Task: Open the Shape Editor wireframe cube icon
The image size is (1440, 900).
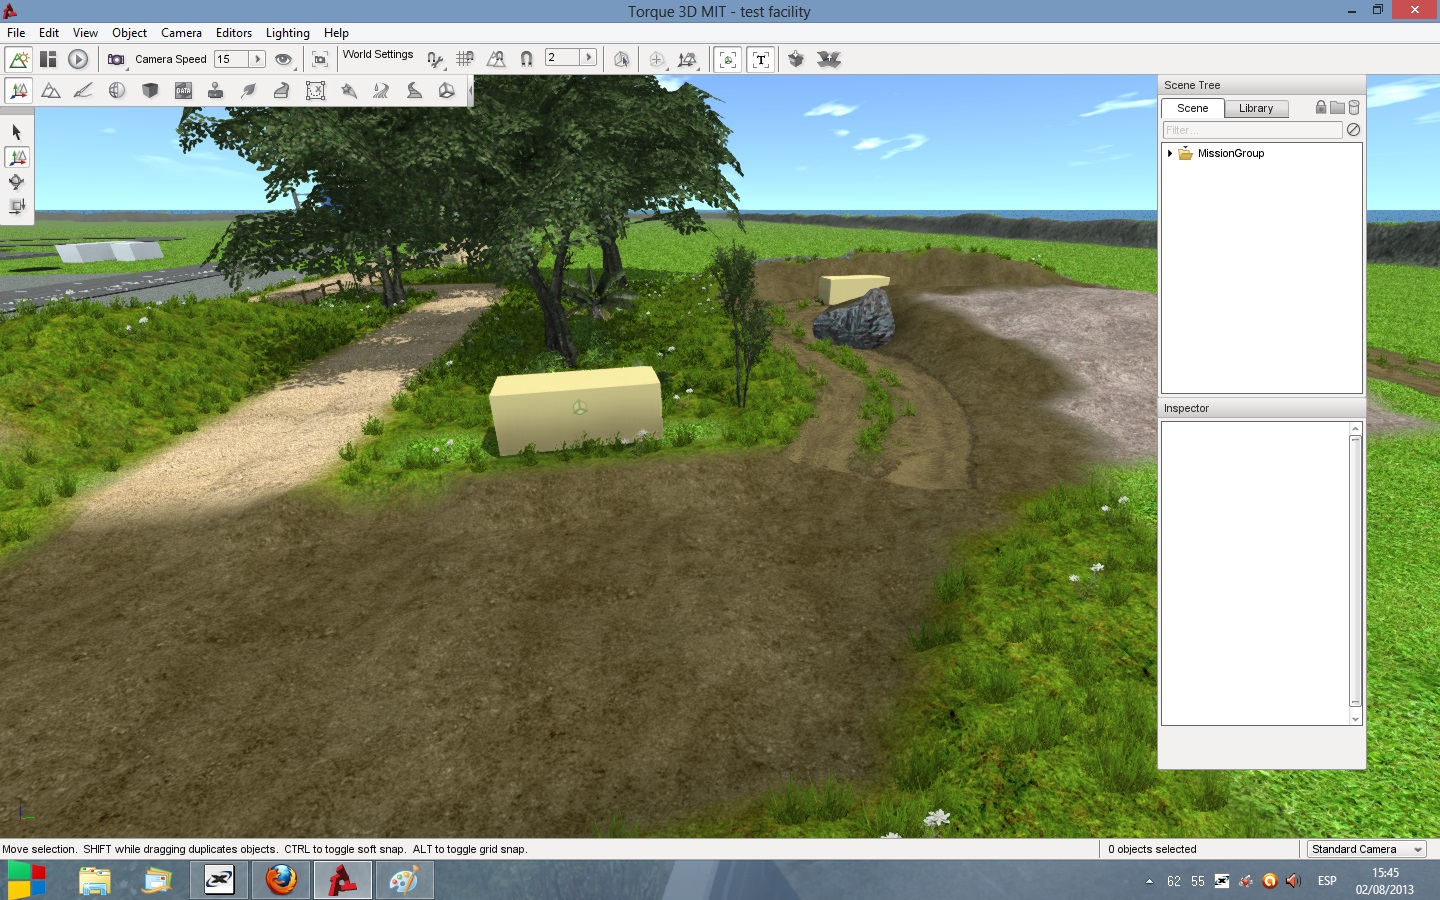Action: tap(447, 91)
